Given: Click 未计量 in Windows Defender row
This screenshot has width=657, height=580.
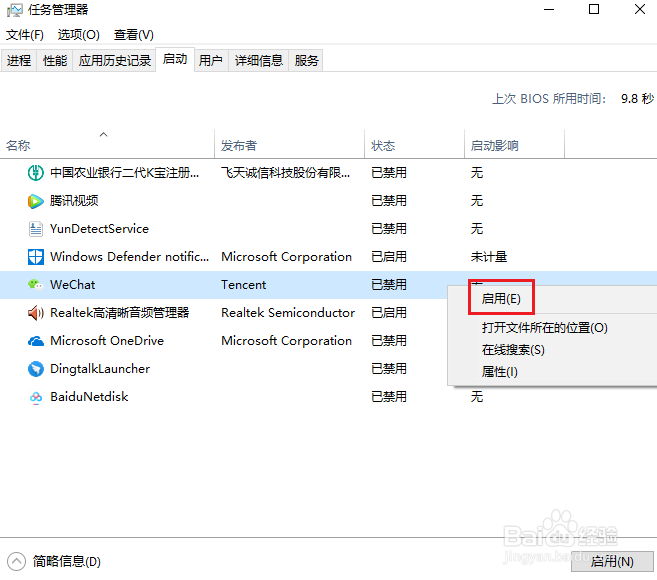Looking at the screenshot, I should [489, 256].
